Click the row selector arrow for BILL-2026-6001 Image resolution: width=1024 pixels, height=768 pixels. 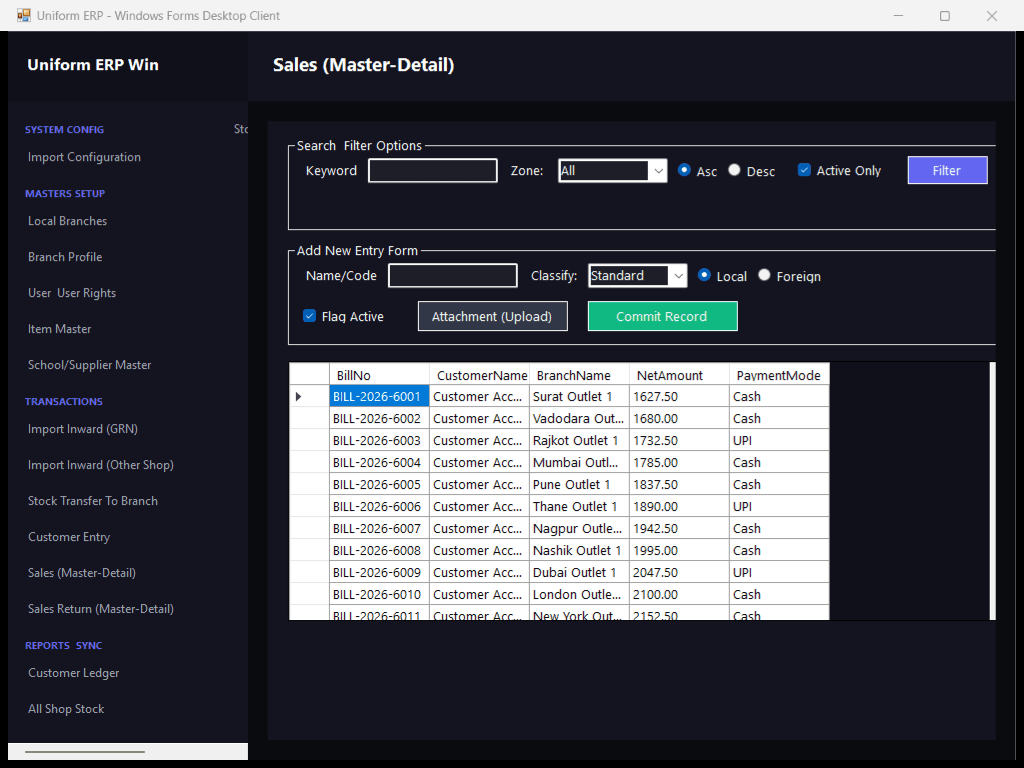point(298,396)
